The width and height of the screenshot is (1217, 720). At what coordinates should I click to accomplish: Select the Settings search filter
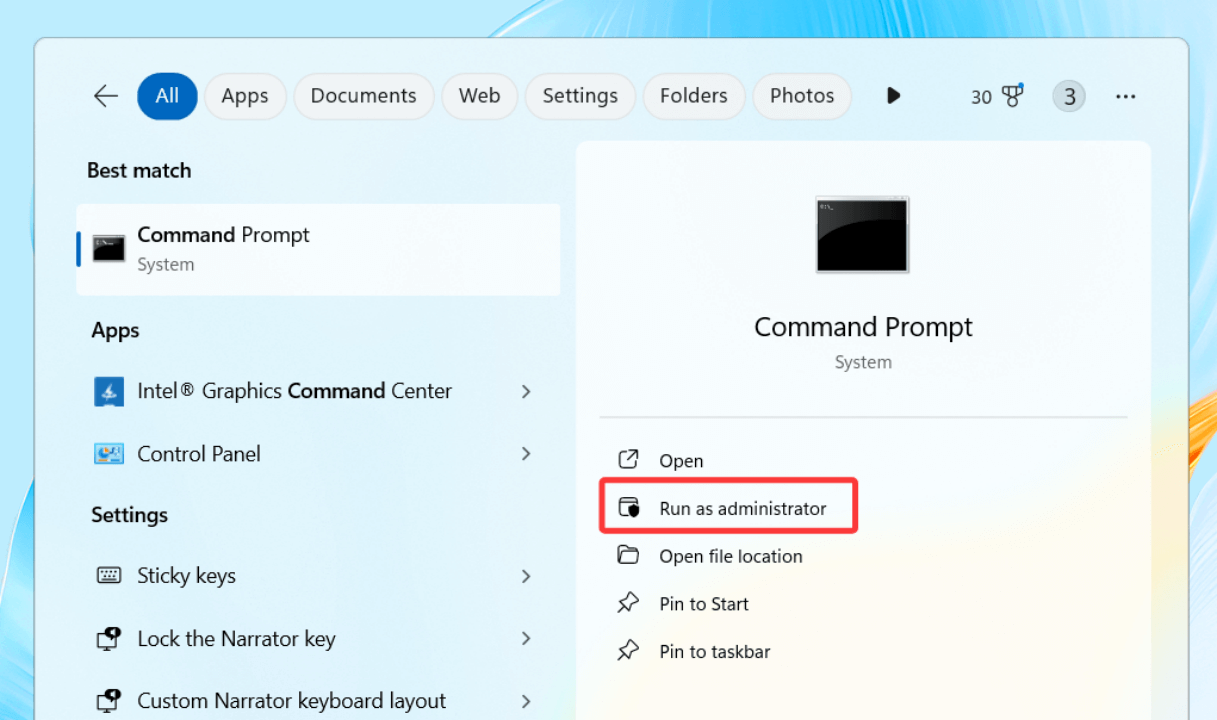coord(579,95)
